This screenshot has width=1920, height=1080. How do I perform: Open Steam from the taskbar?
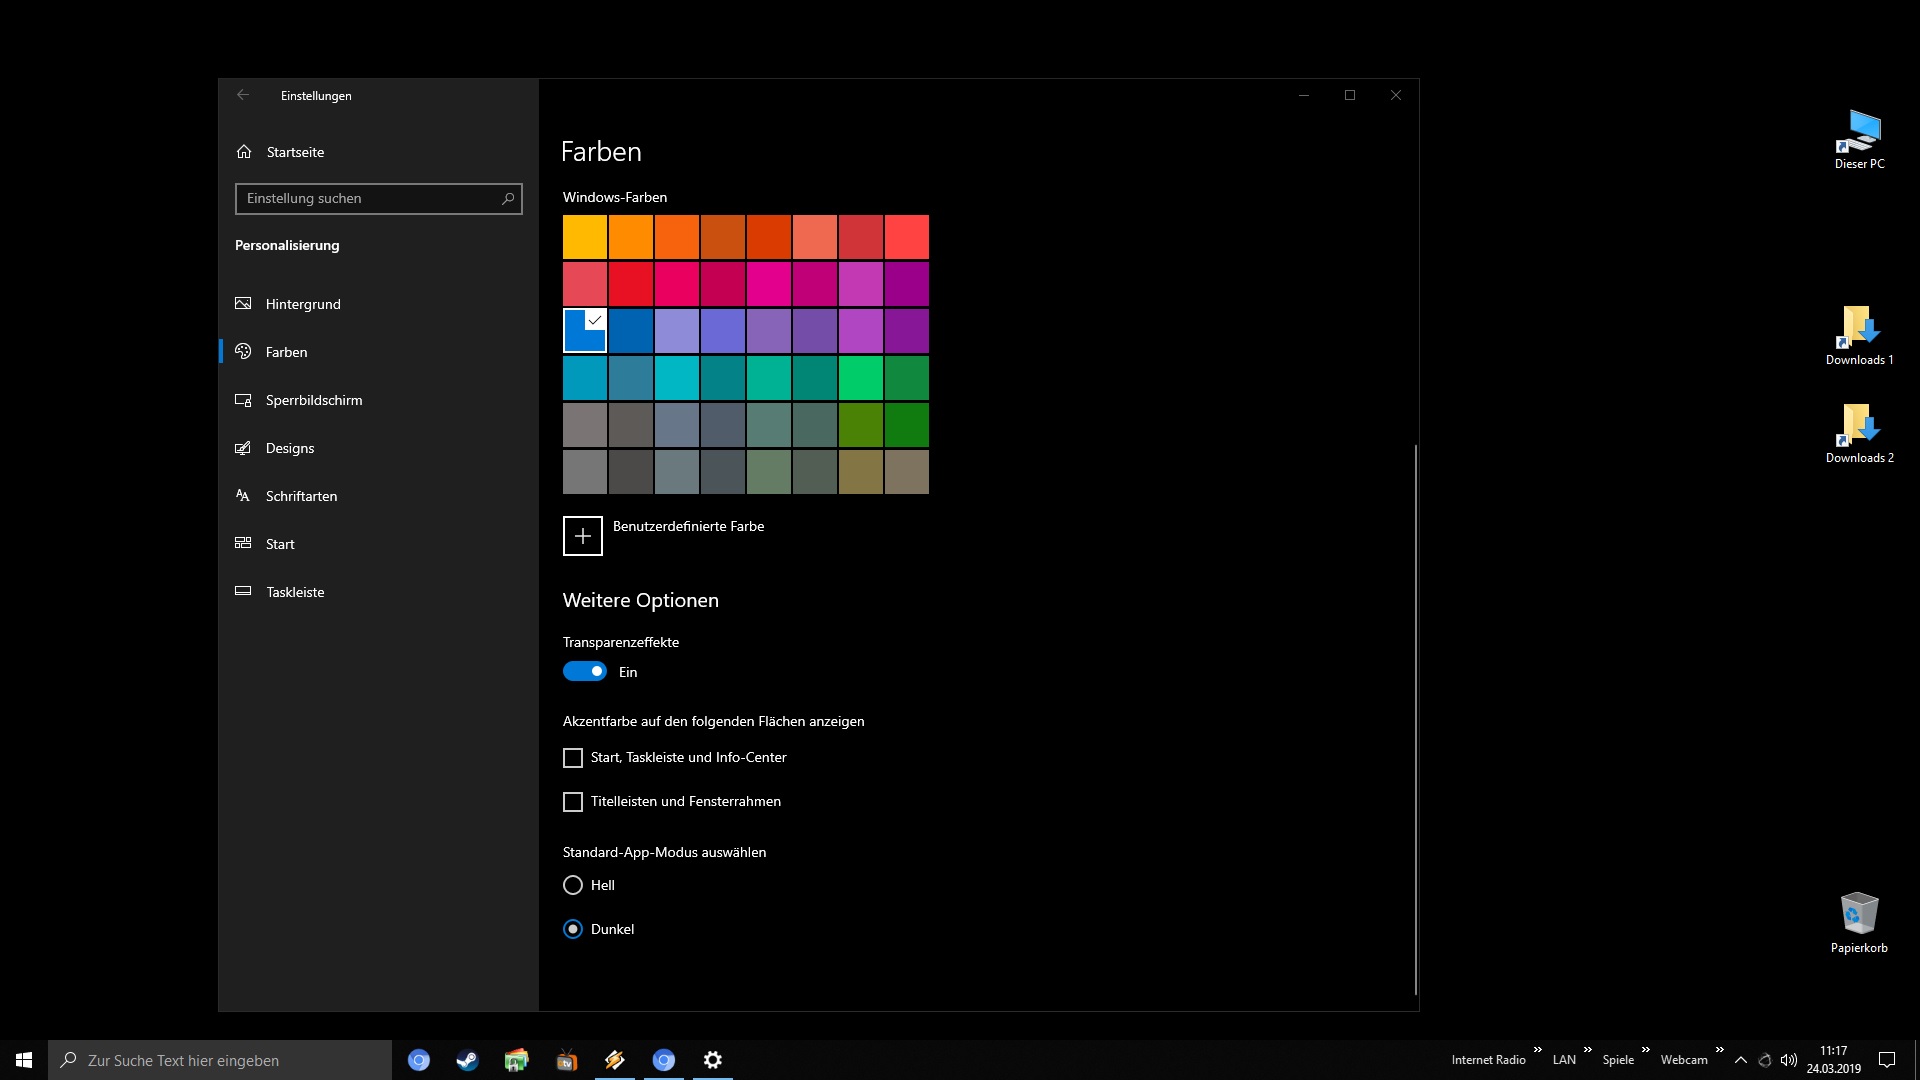pos(467,1060)
